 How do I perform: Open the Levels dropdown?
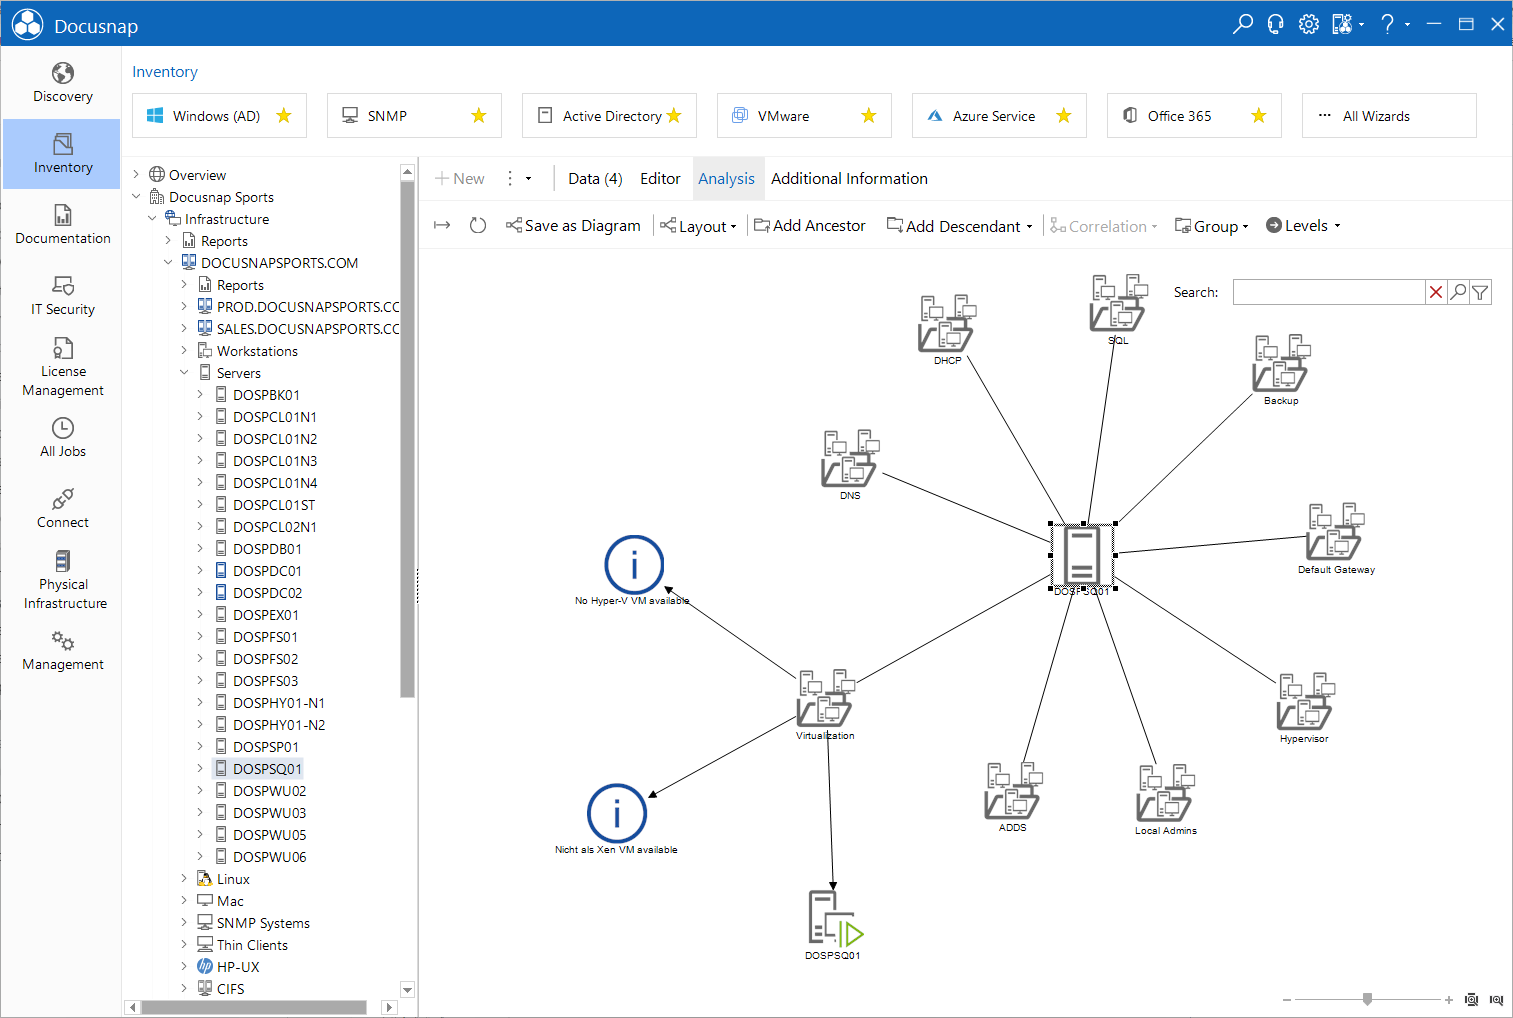[x=1303, y=226]
